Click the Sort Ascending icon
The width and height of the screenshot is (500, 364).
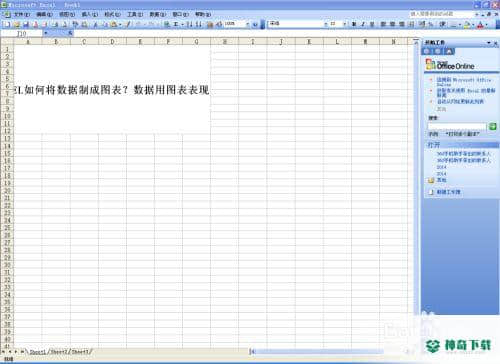tap(189, 24)
